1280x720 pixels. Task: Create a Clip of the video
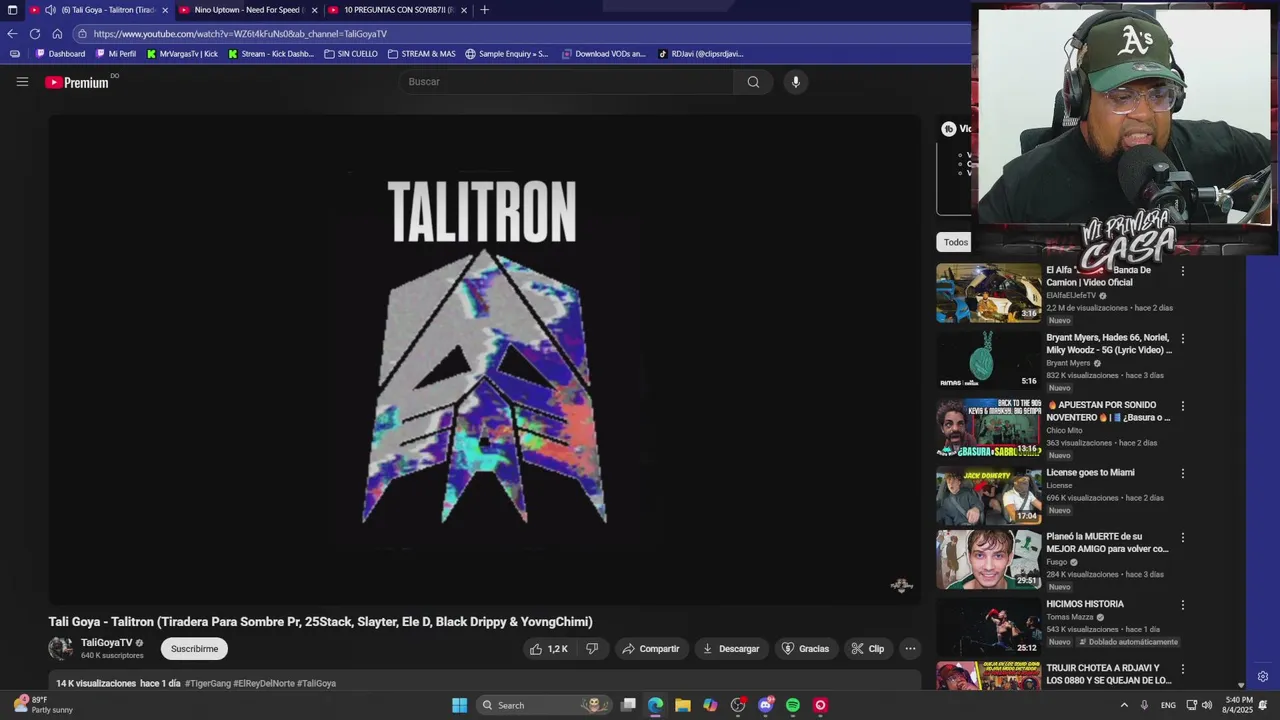coord(868,649)
